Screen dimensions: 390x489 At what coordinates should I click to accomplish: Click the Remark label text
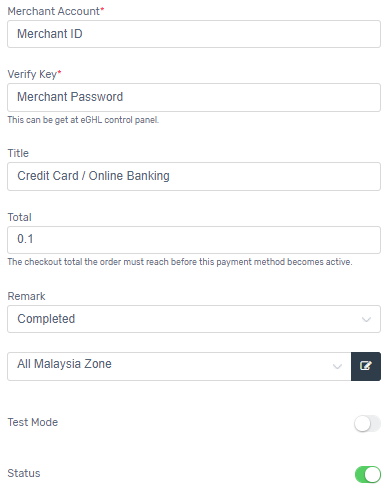(26, 296)
